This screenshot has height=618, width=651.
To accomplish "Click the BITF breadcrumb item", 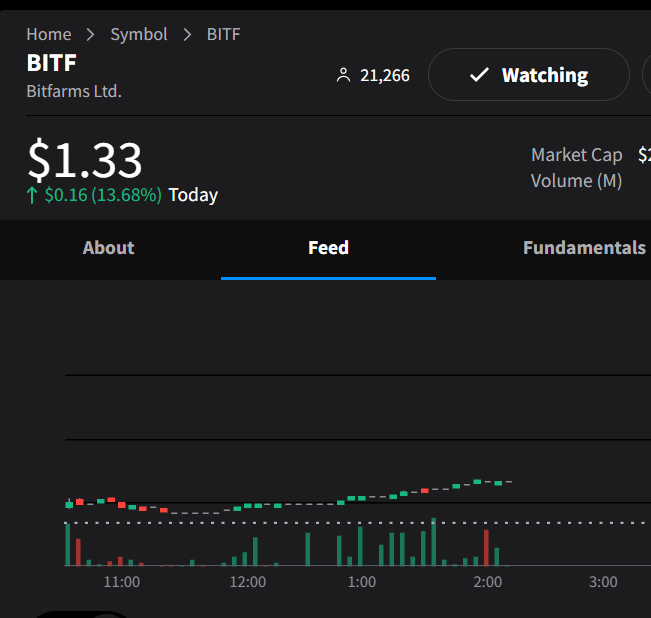I will coord(223,34).
